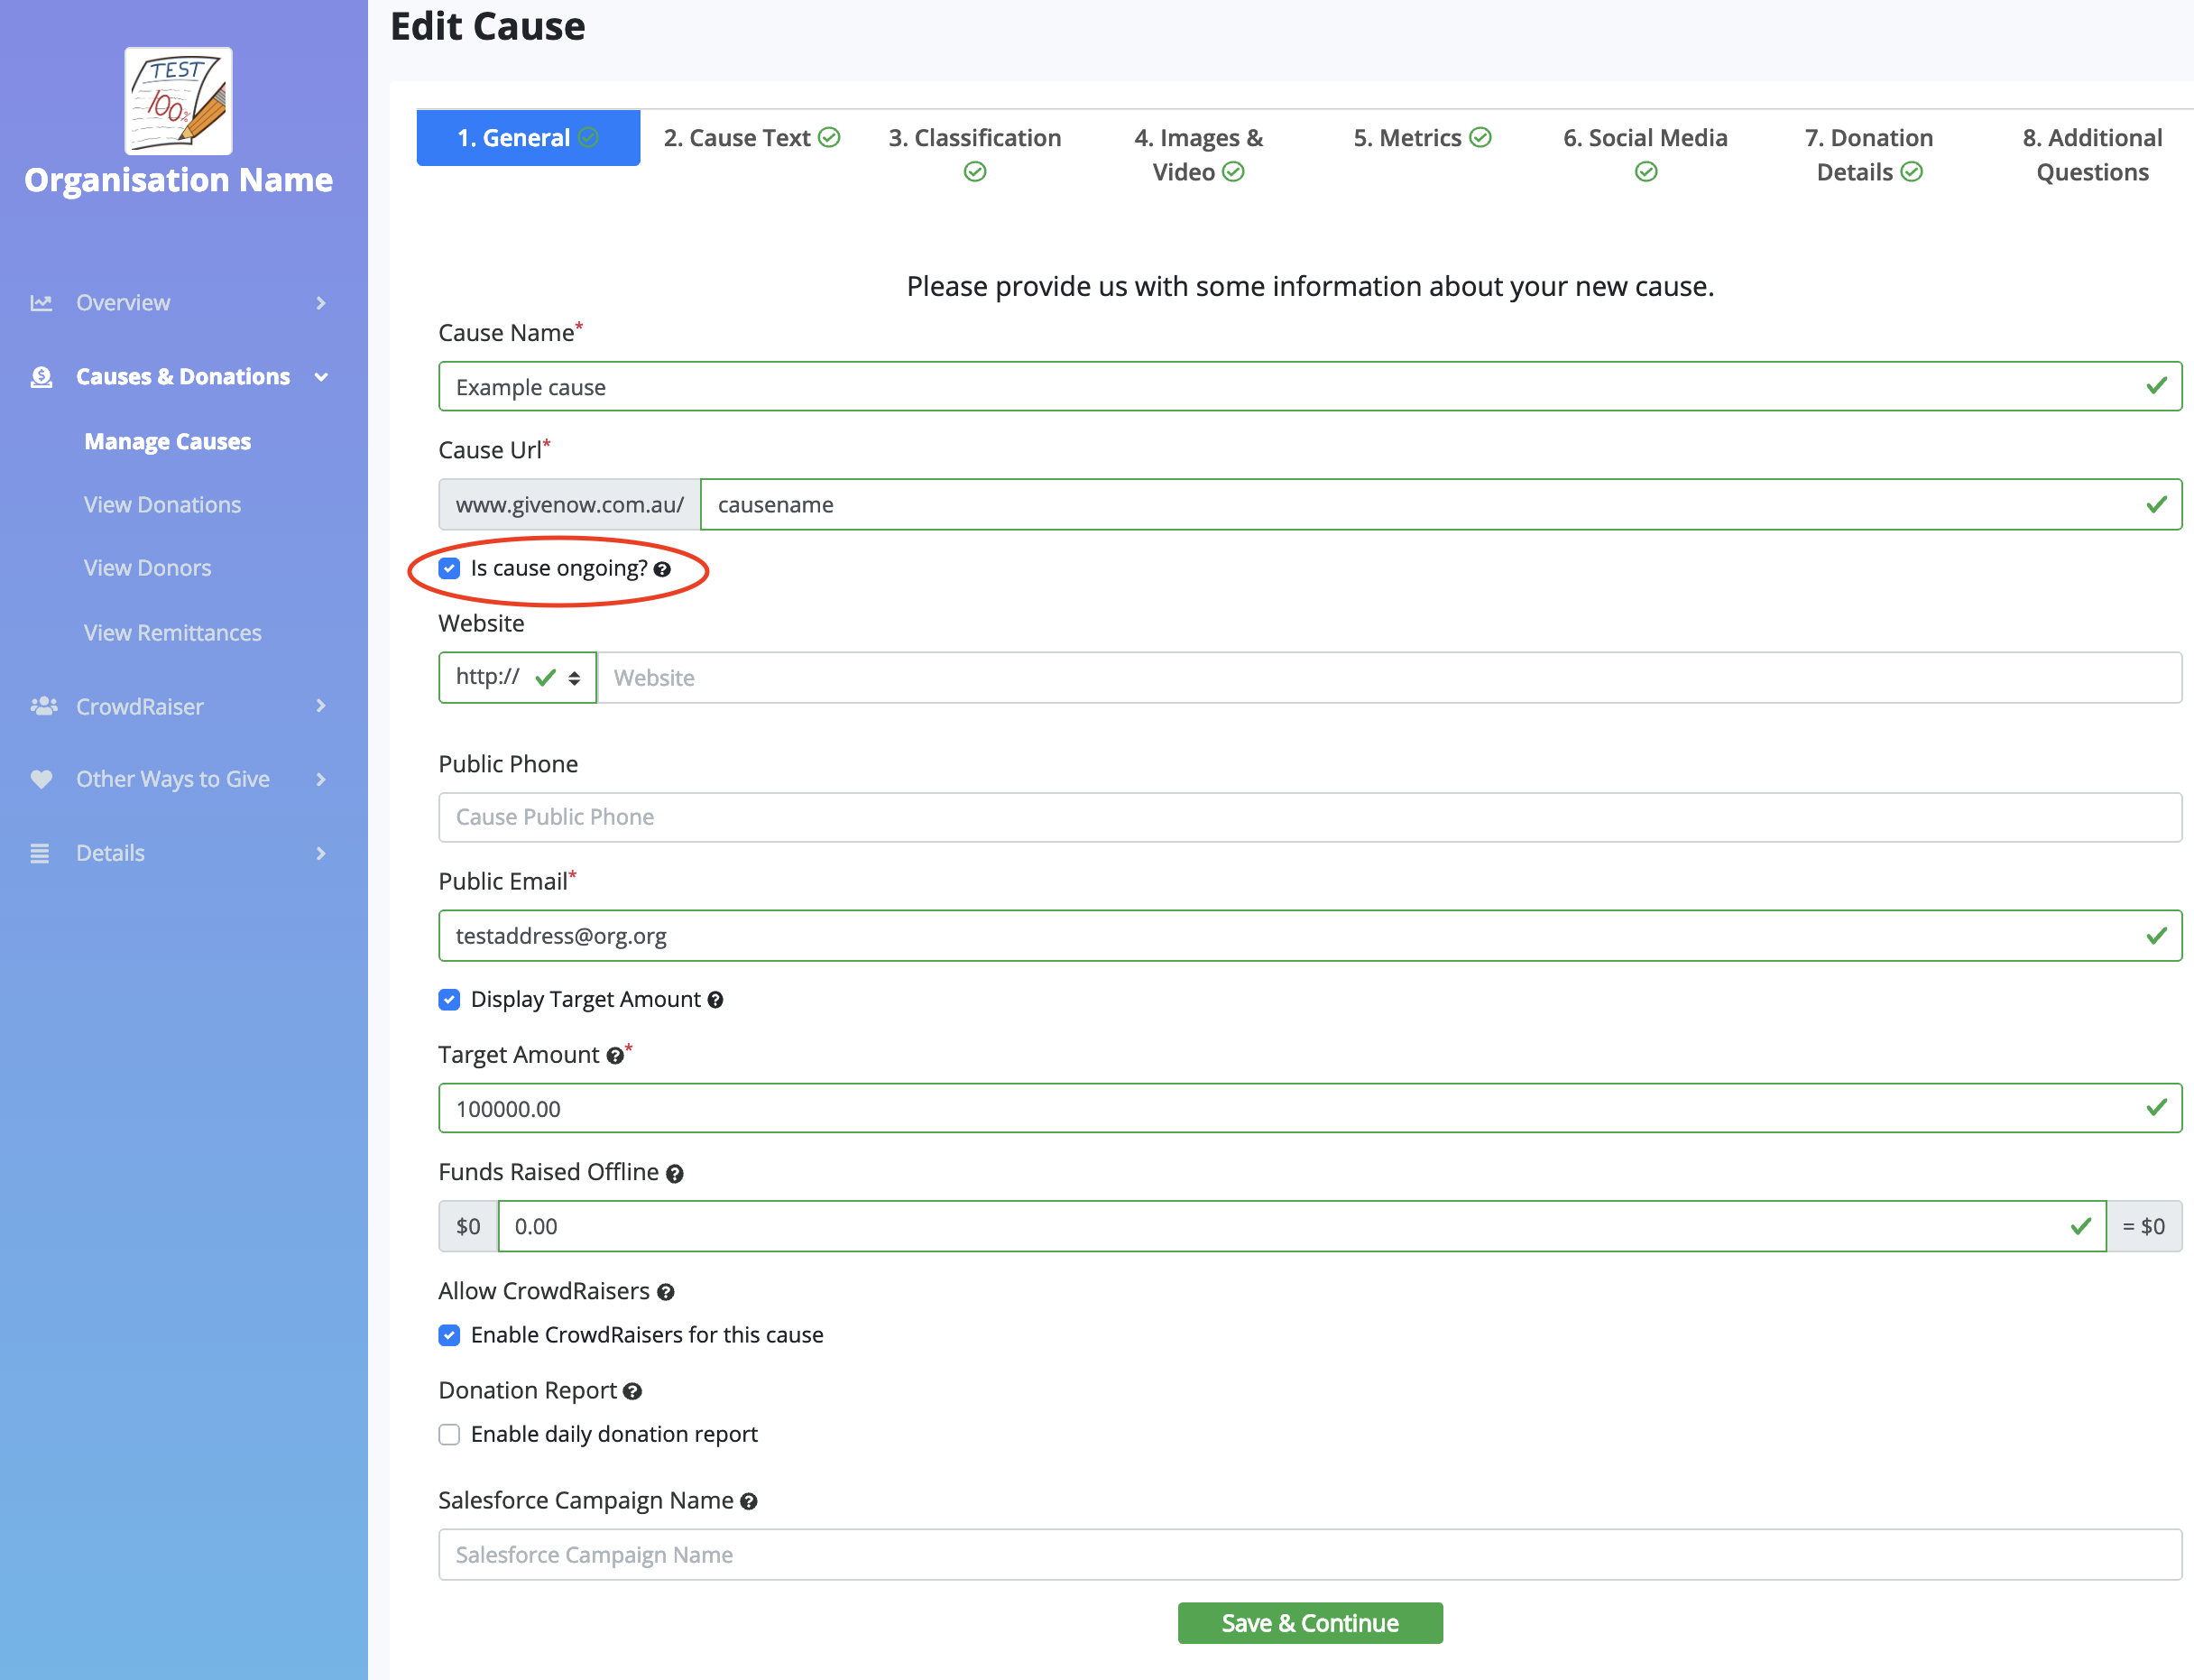Click the checkmark icon under Social Media tab

1646,172
